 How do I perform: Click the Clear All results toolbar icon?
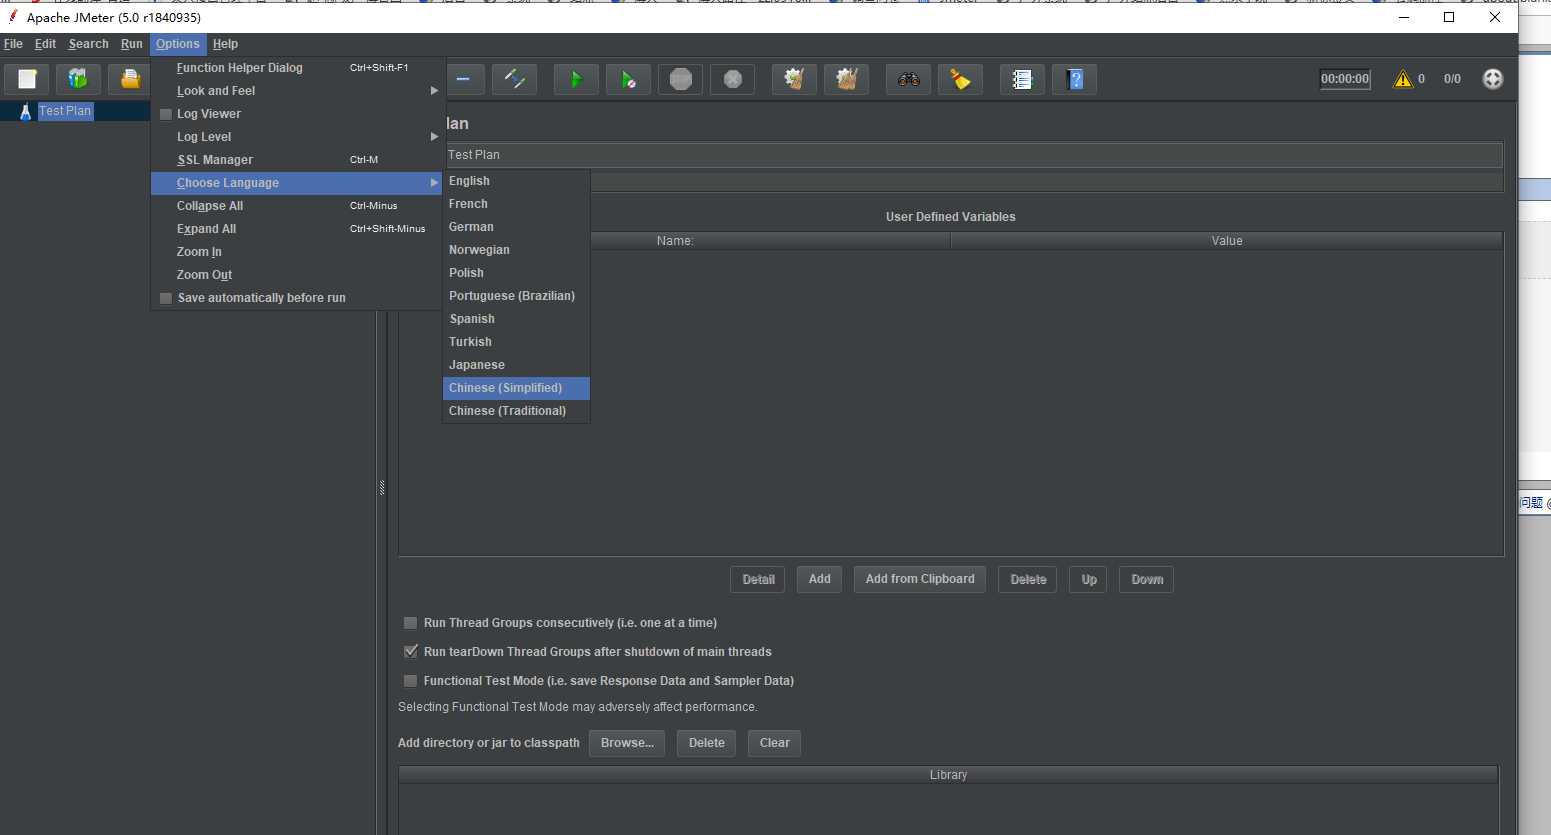click(x=846, y=79)
